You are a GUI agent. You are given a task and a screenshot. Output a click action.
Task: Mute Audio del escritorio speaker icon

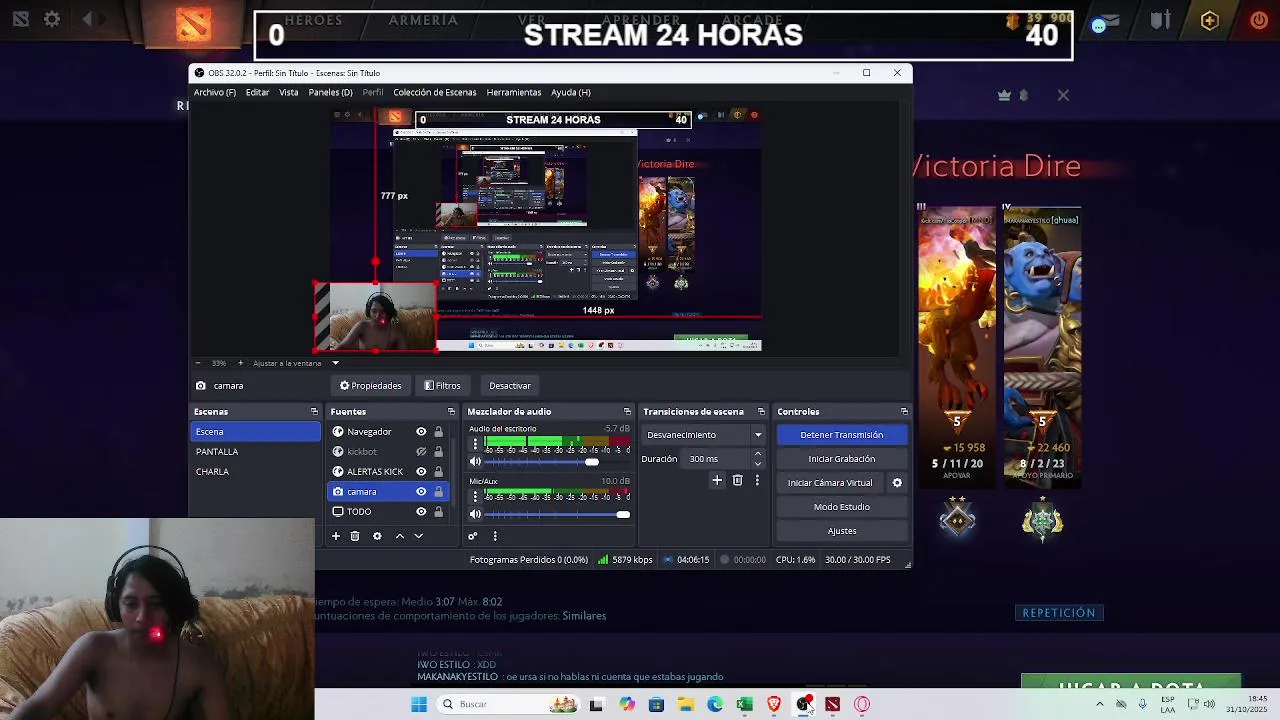475,462
